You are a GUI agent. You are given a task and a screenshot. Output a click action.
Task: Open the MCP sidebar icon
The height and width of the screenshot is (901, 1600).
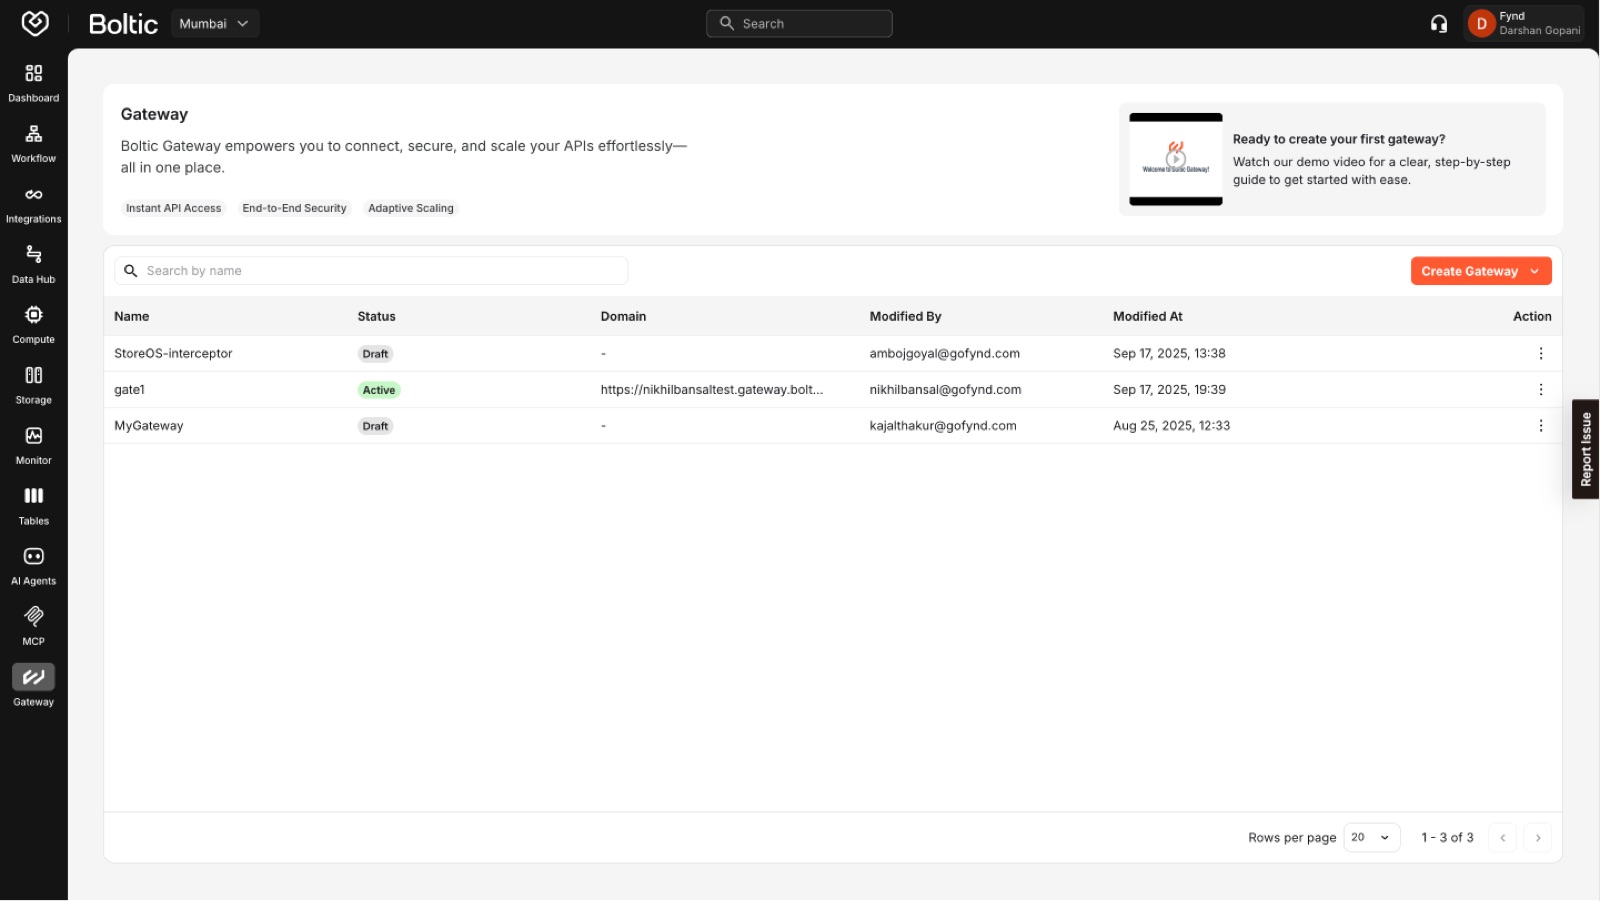click(x=34, y=616)
